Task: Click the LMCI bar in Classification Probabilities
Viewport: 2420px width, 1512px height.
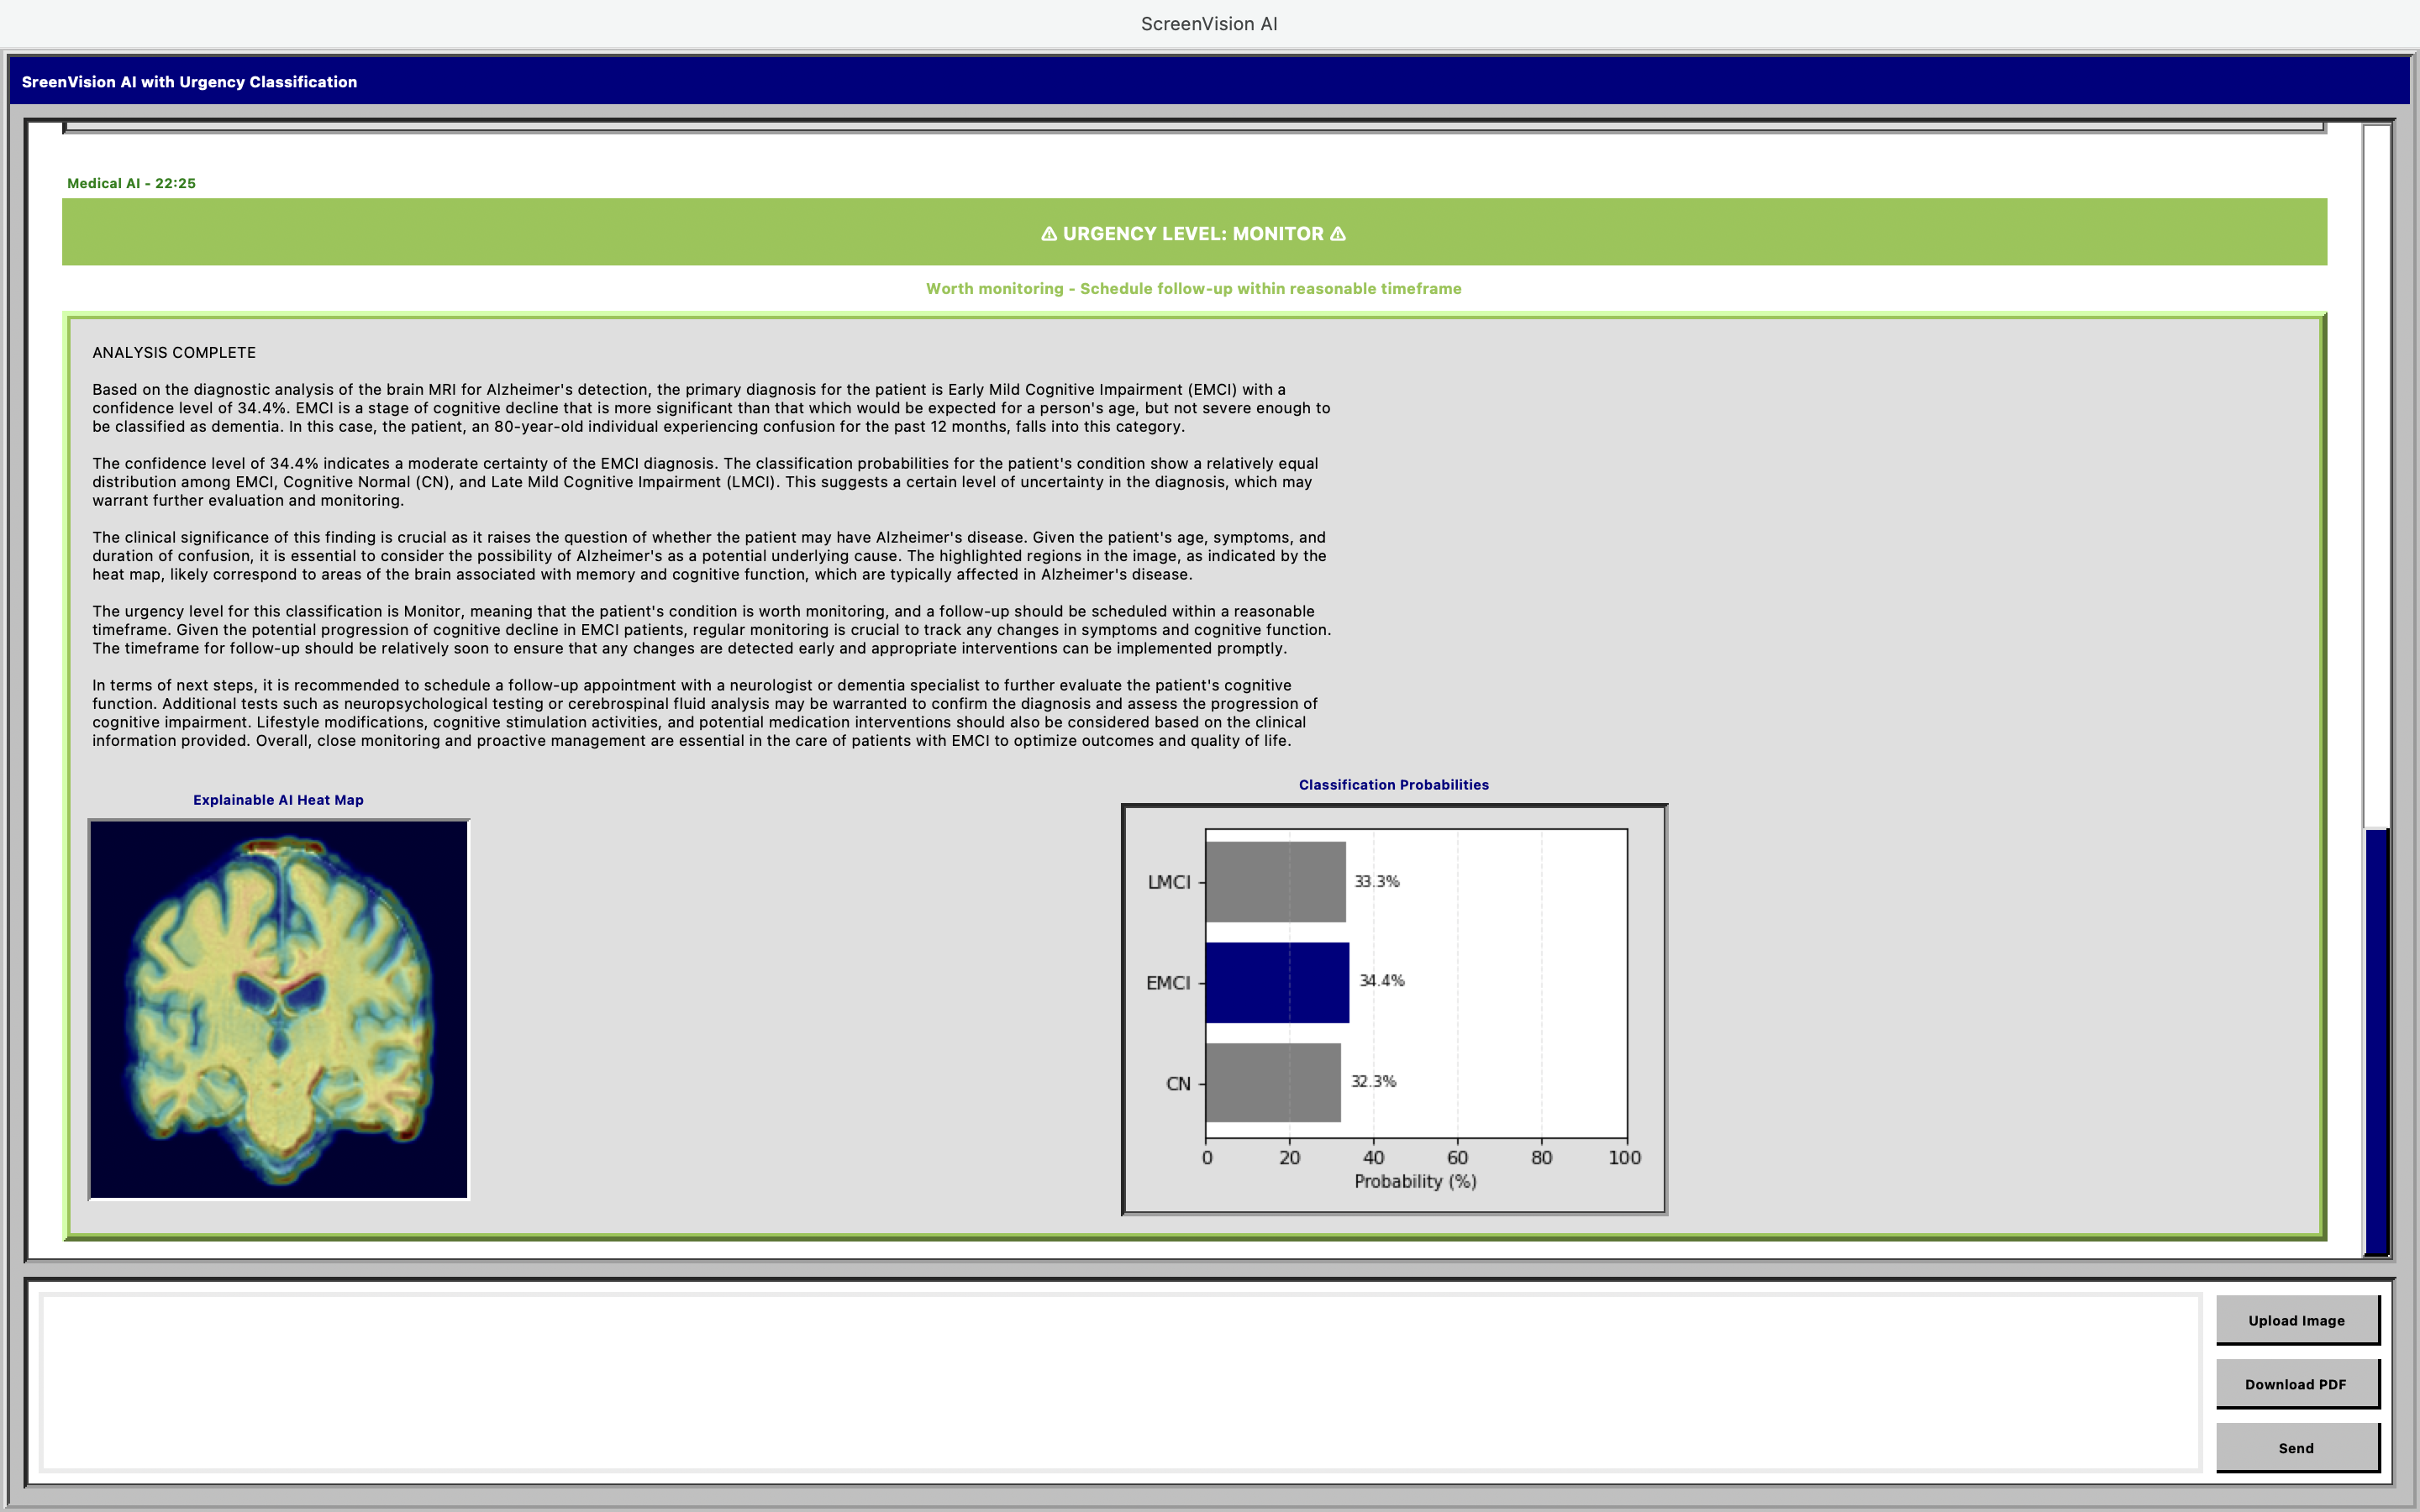Action: [1277, 881]
